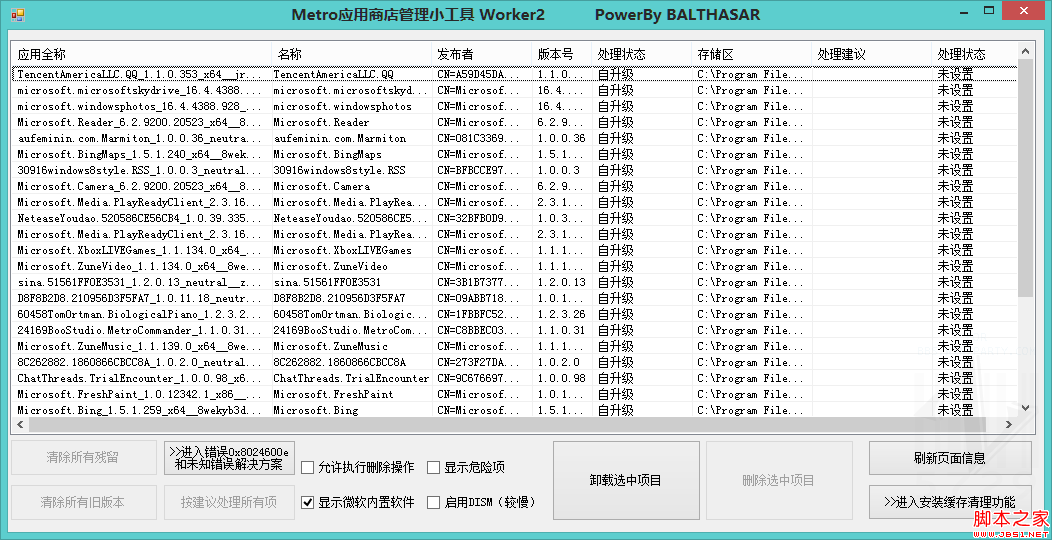
Task: Select Microsoft.ZuneMusic_1.1.139.0 row
Action: (514, 346)
